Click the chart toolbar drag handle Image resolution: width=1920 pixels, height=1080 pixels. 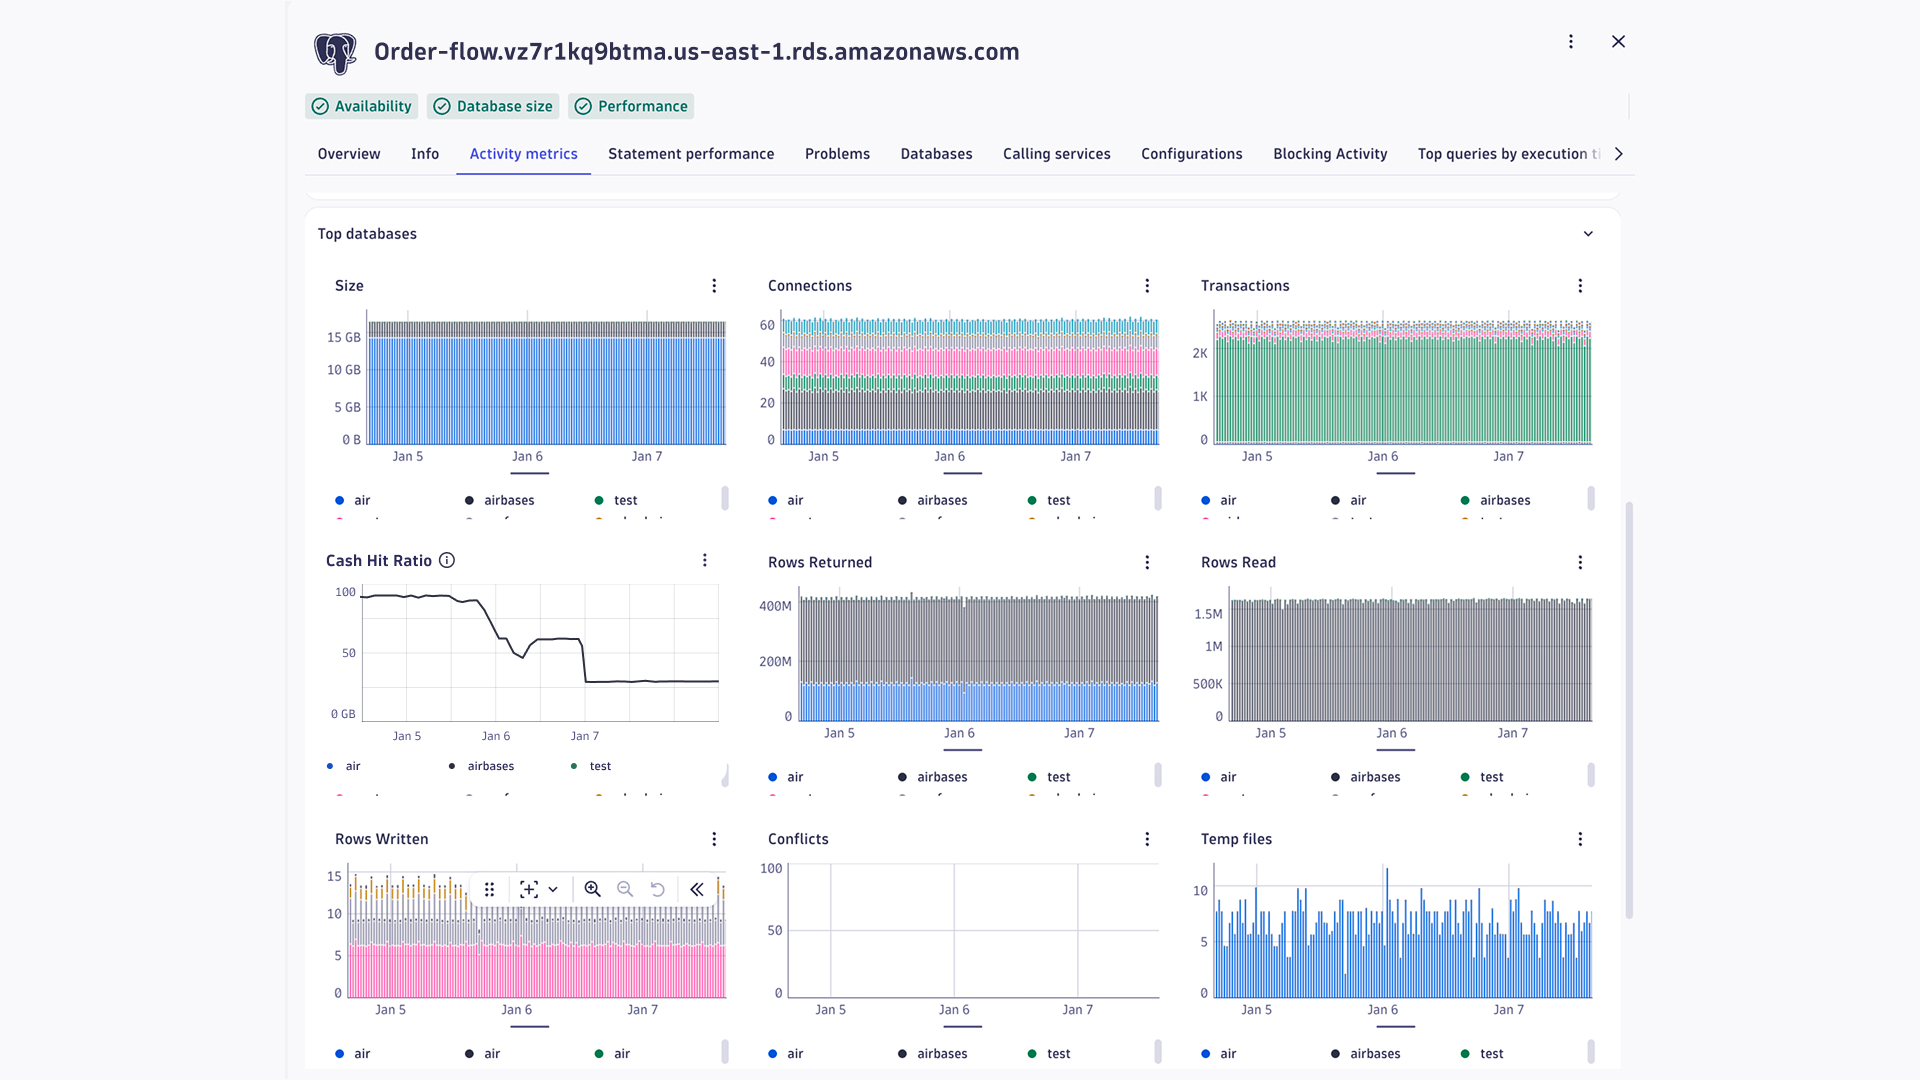pyautogui.click(x=489, y=889)
